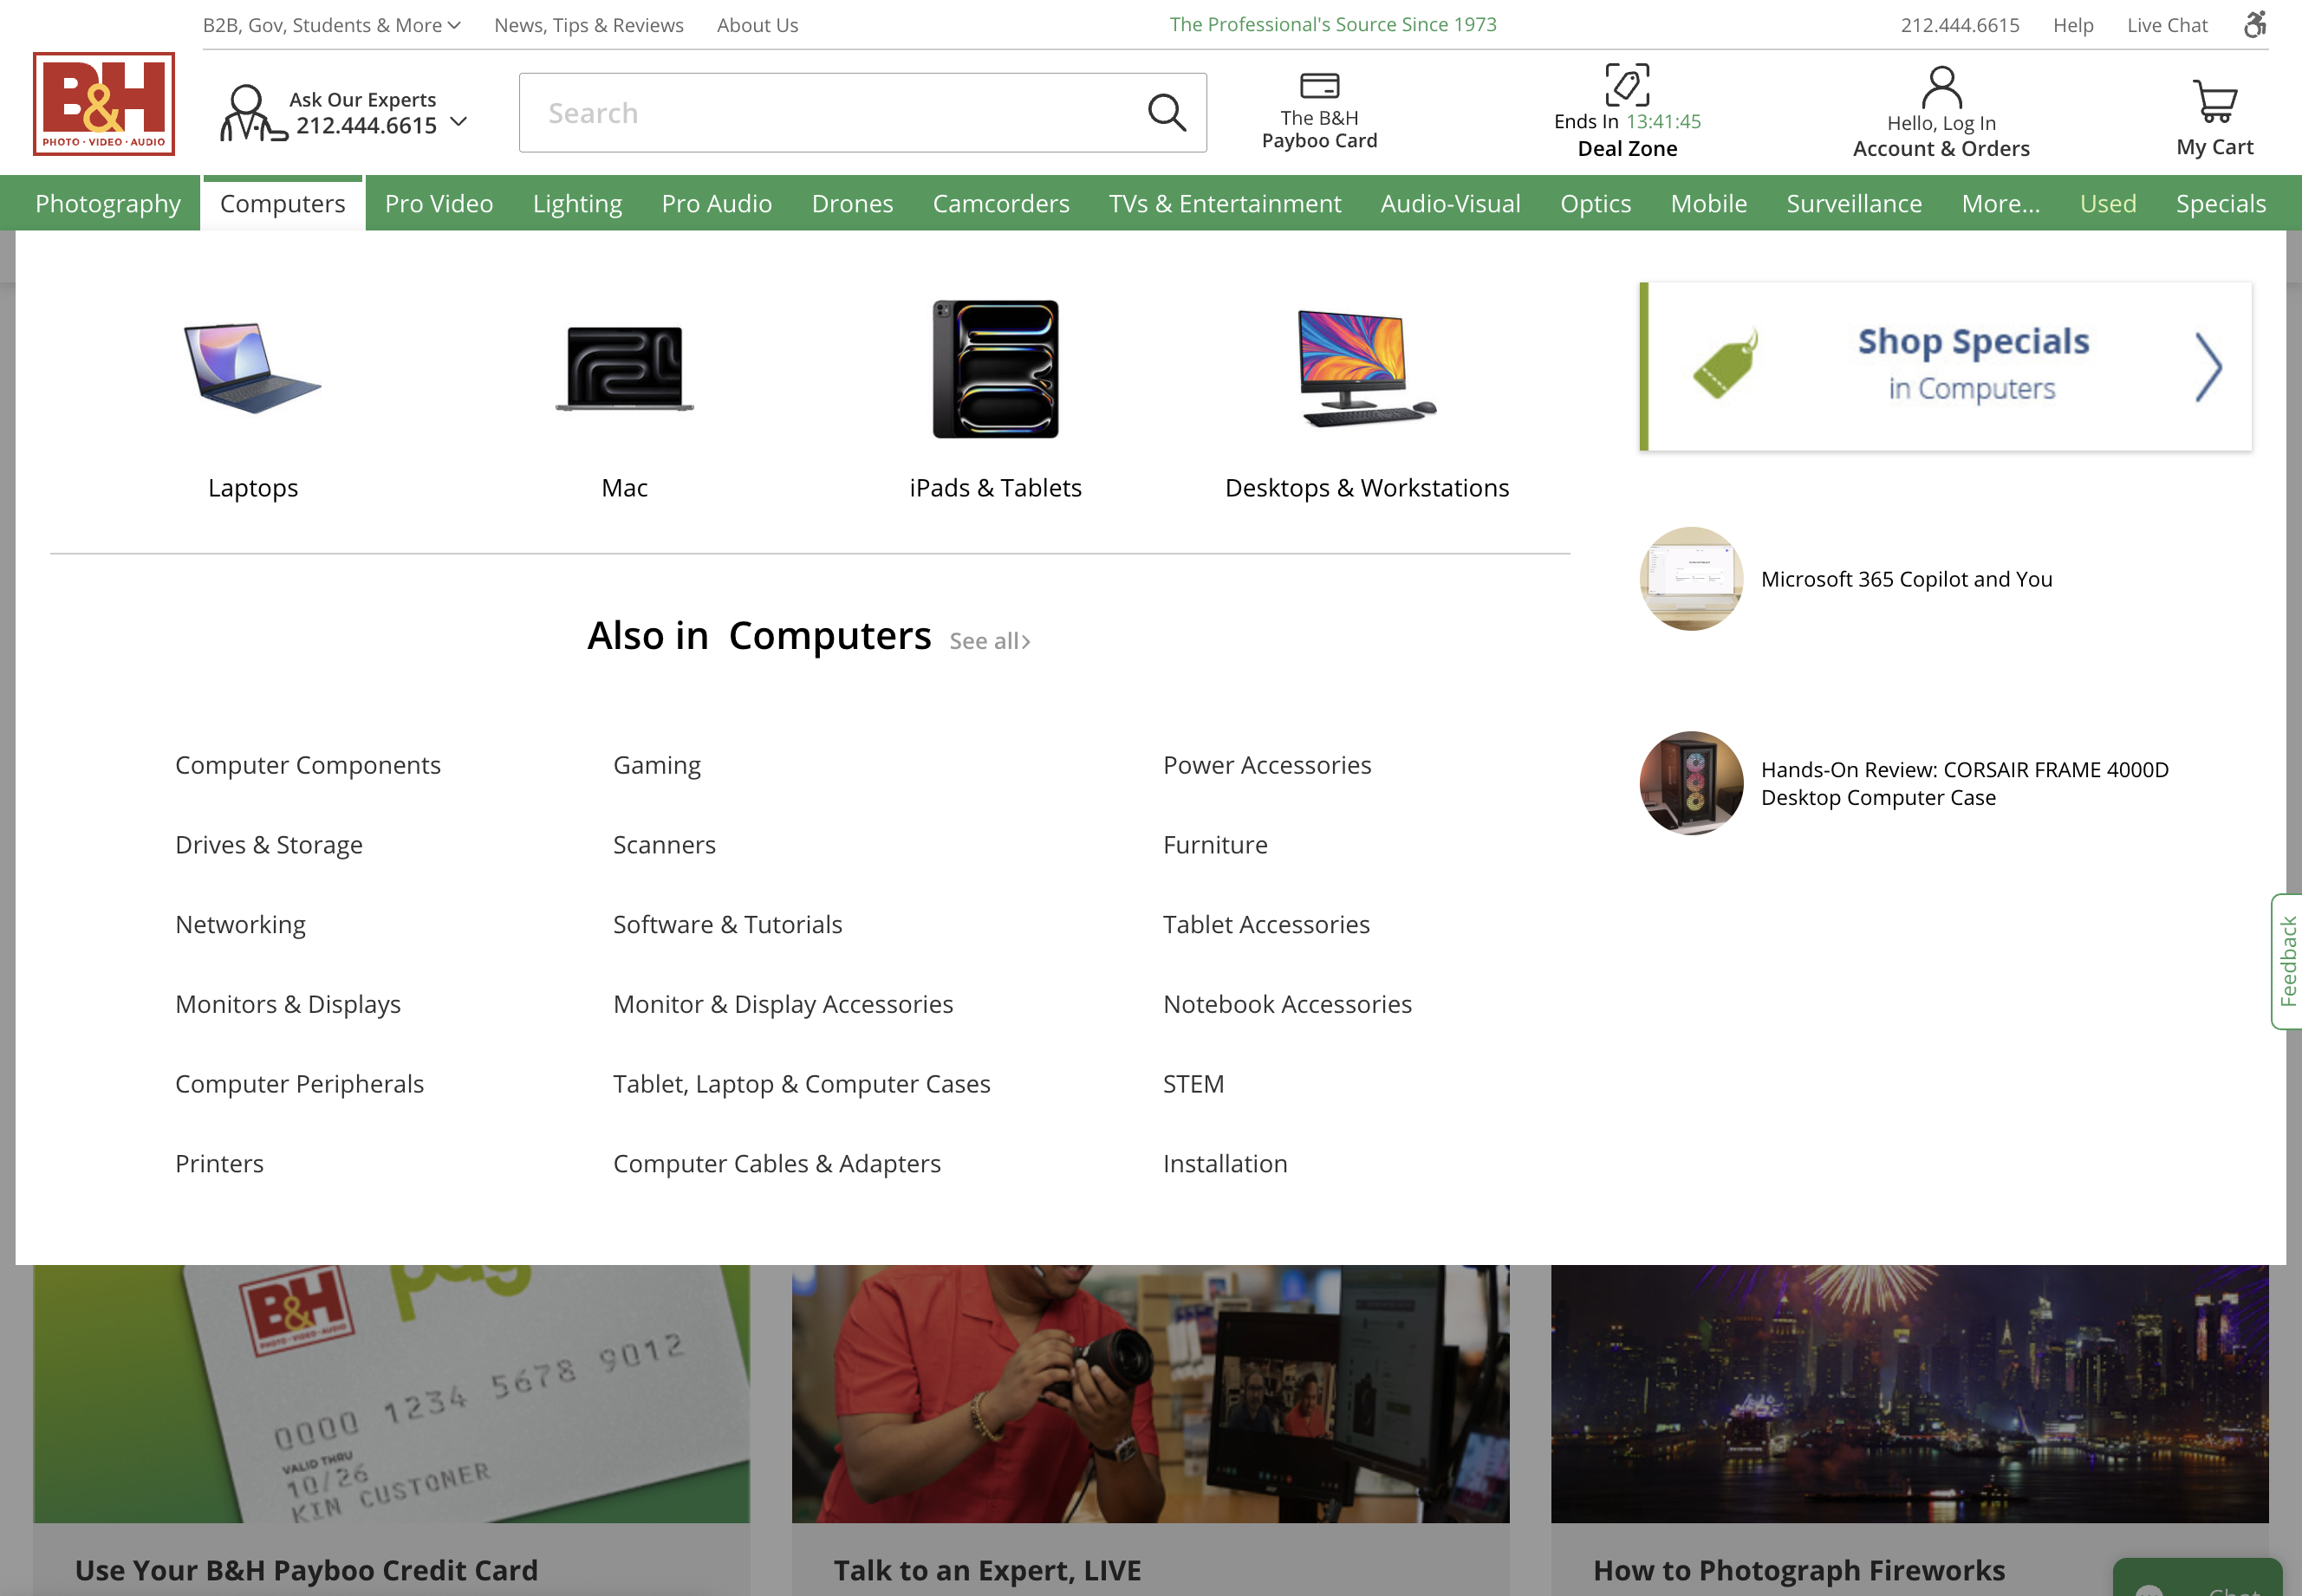
Task: Click the search magnifying glass icon
Action: pos(1167,112)
